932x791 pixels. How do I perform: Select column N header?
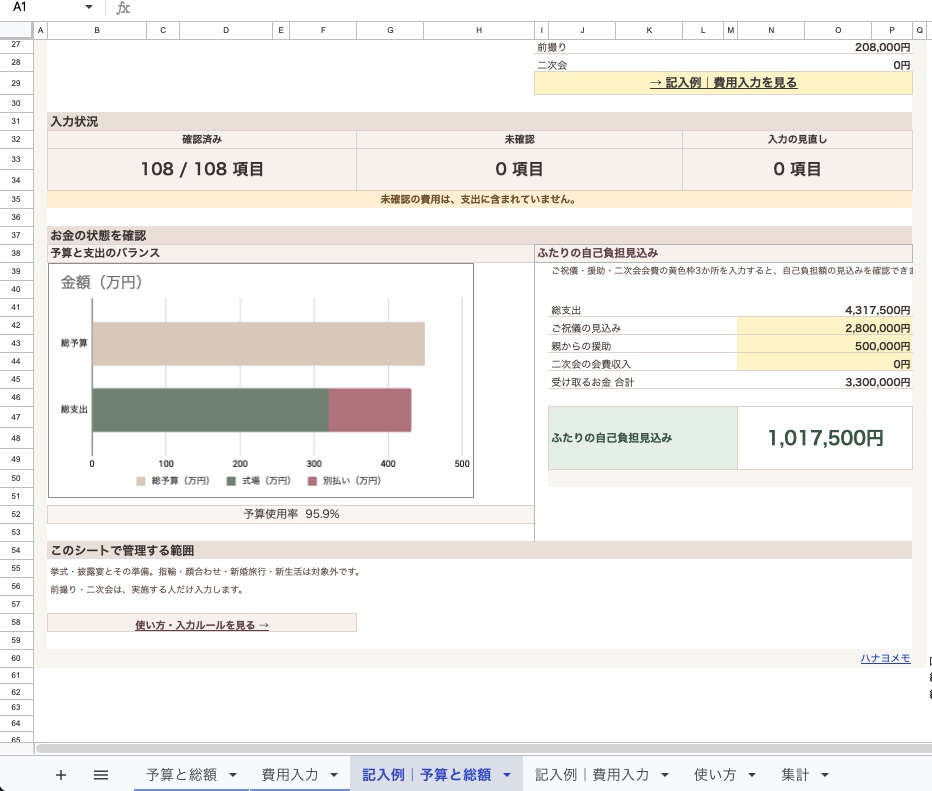771,30
